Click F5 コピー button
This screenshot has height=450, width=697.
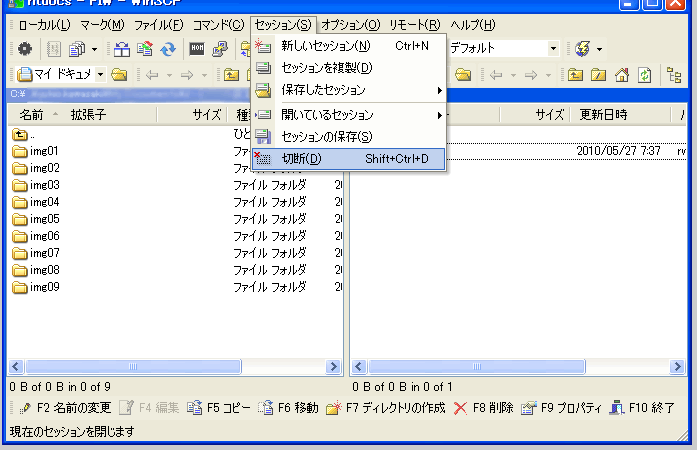218,408
